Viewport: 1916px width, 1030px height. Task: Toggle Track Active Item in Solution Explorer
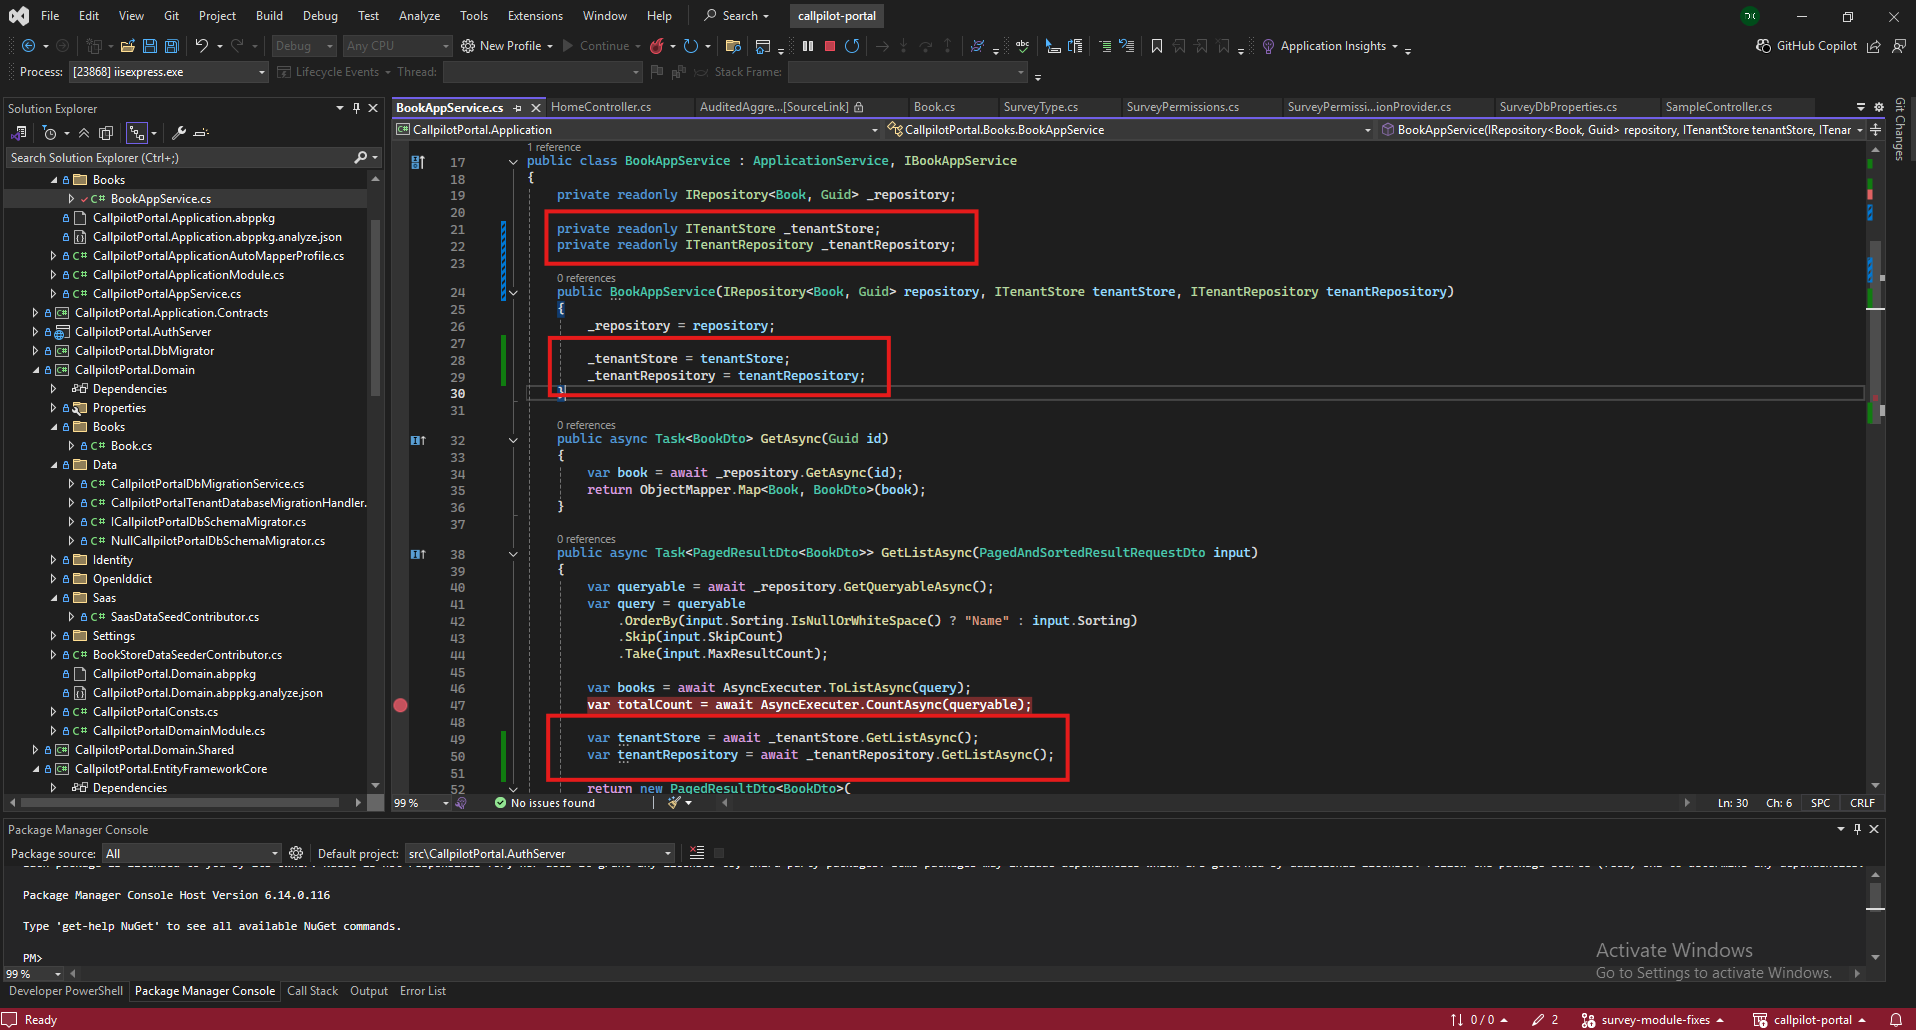pos(137,133)
